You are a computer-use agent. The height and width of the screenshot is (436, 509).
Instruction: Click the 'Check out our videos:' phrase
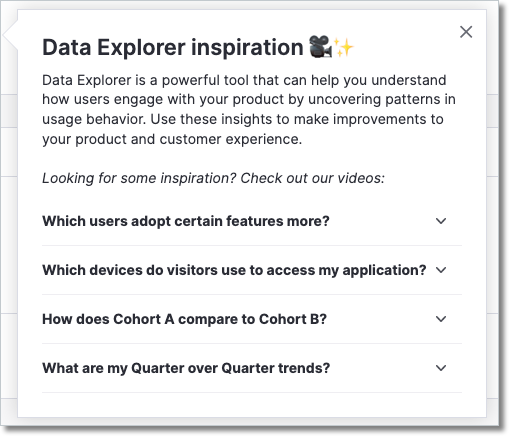[x=312, y=178]
